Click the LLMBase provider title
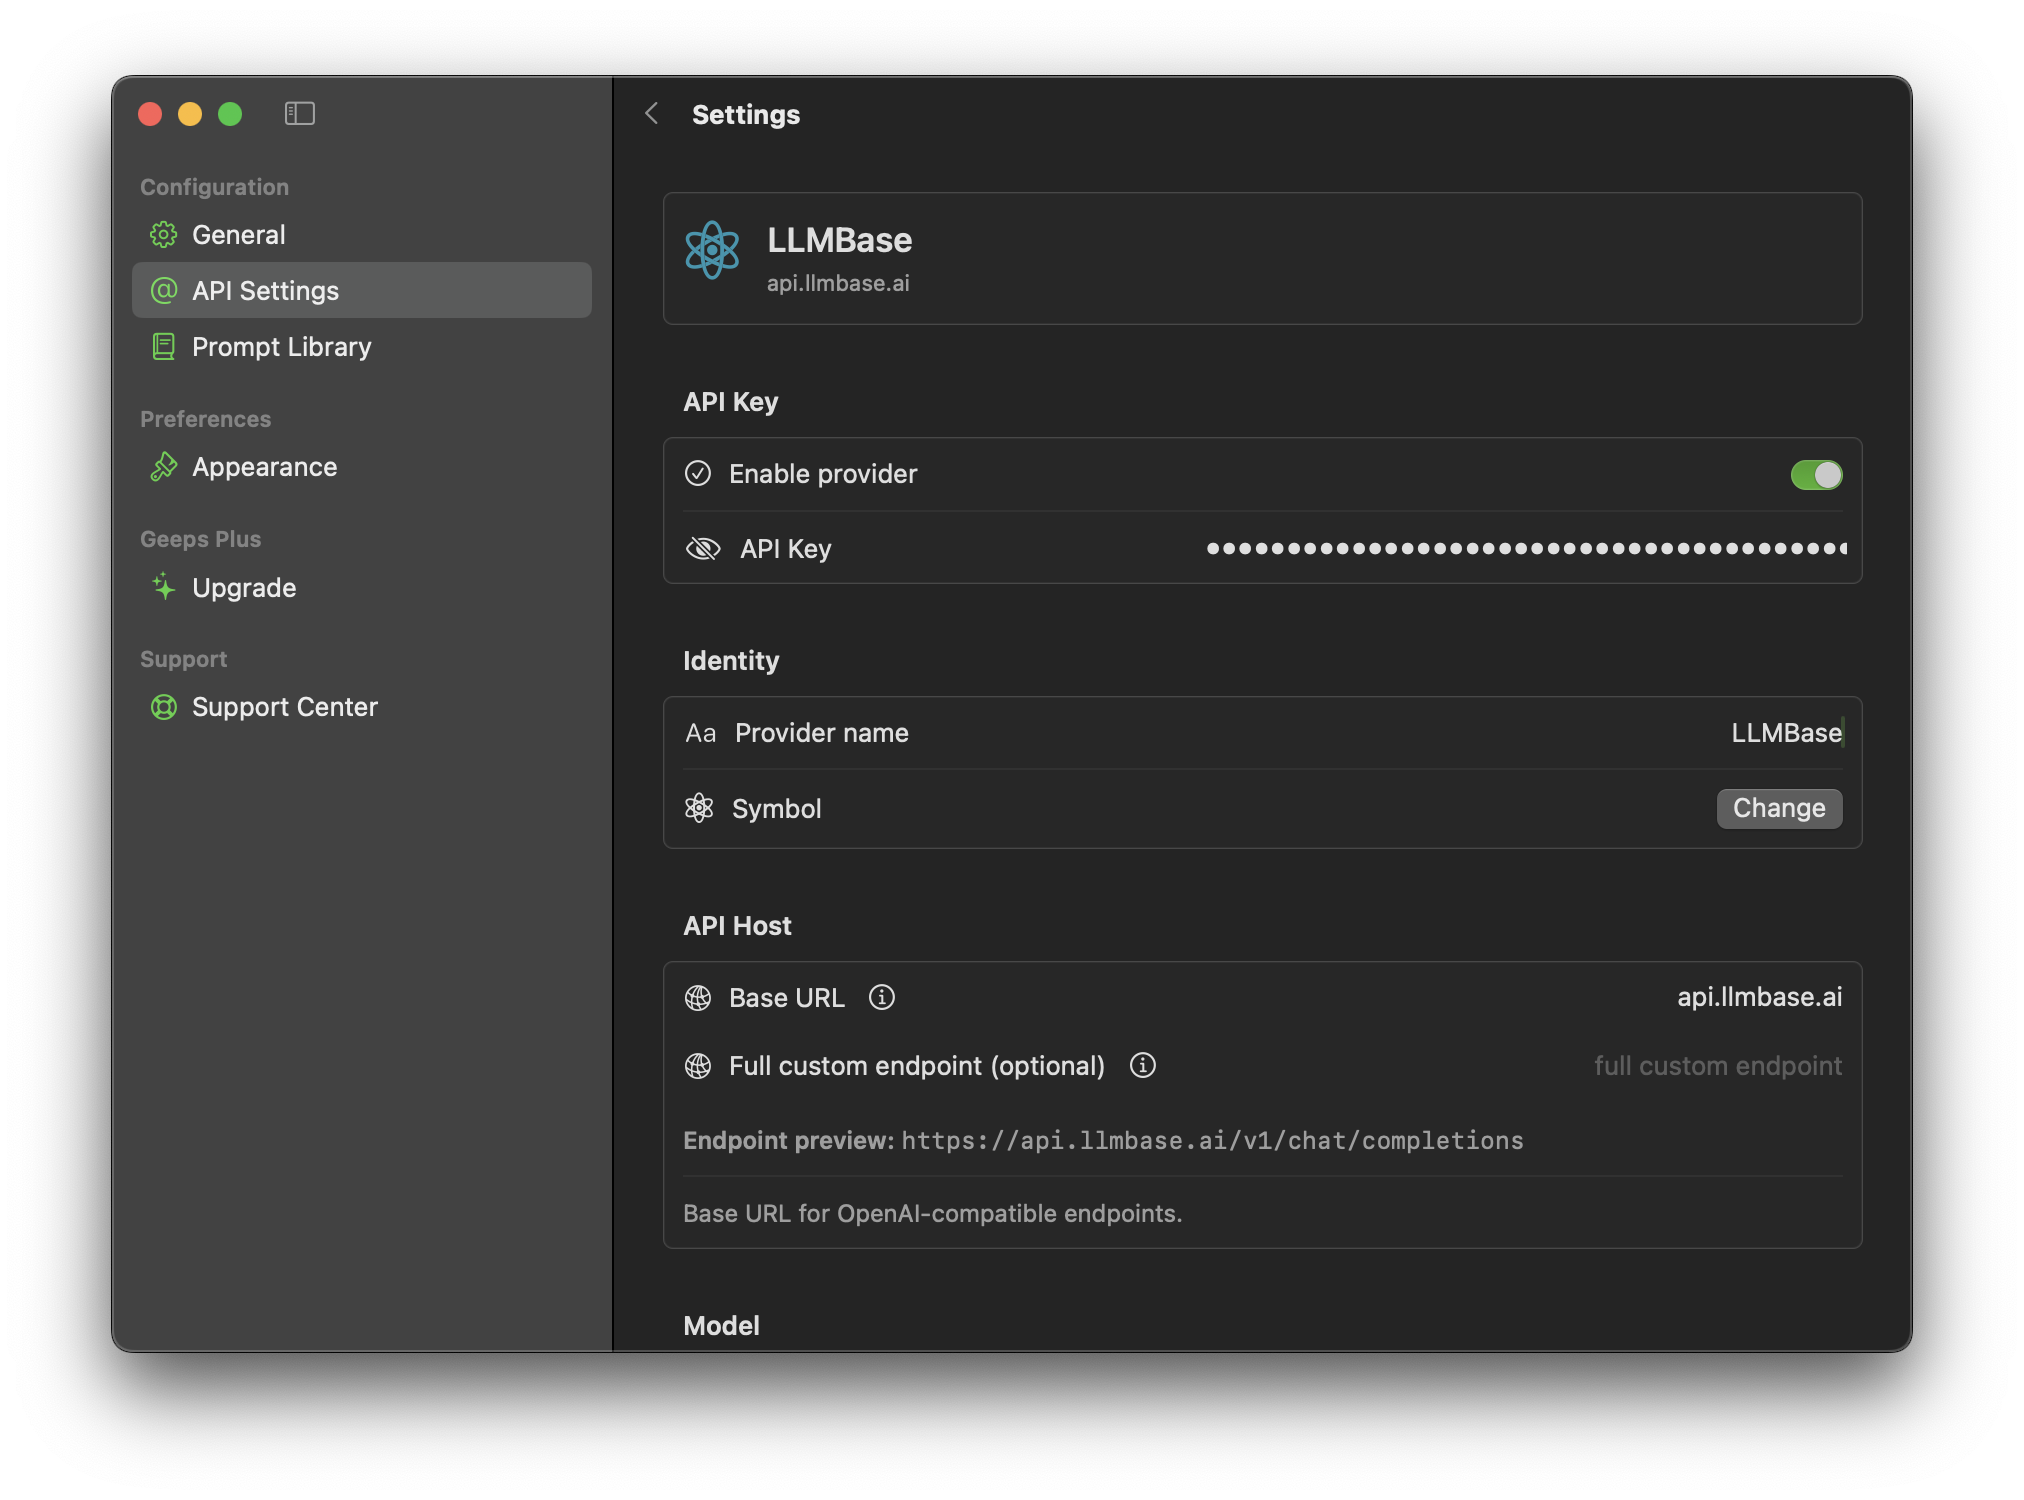2024x1500 pixels. tap(839, 240)
